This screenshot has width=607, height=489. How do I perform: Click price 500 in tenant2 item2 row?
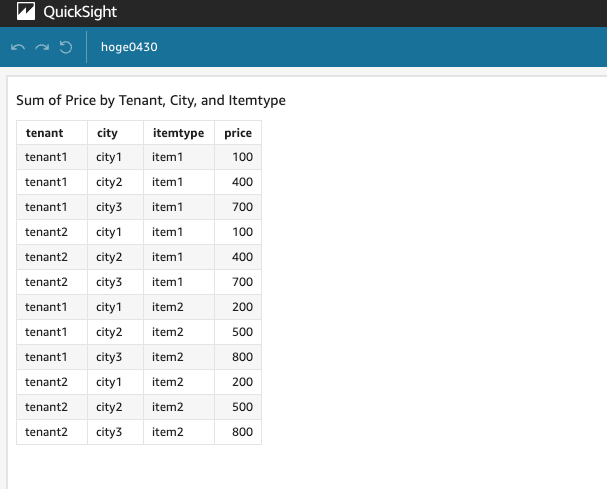coord(242,407)
